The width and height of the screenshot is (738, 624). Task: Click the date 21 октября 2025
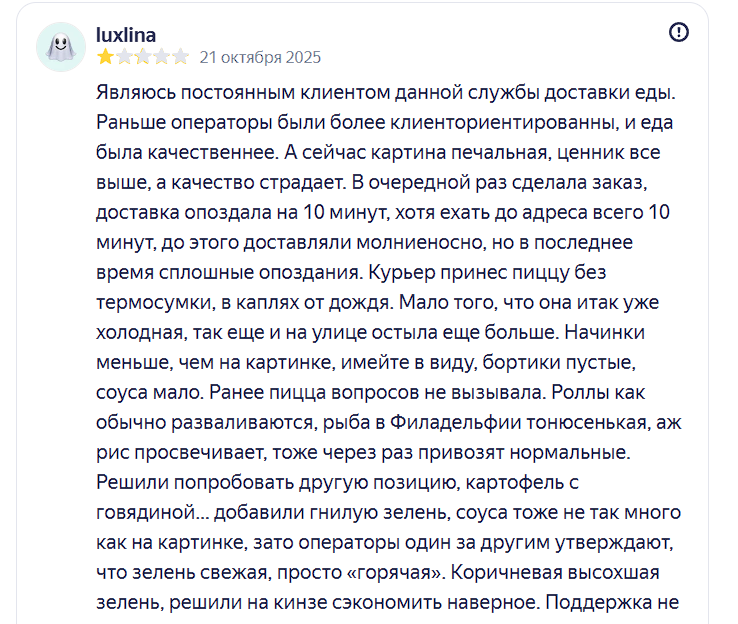pos(260,57)
